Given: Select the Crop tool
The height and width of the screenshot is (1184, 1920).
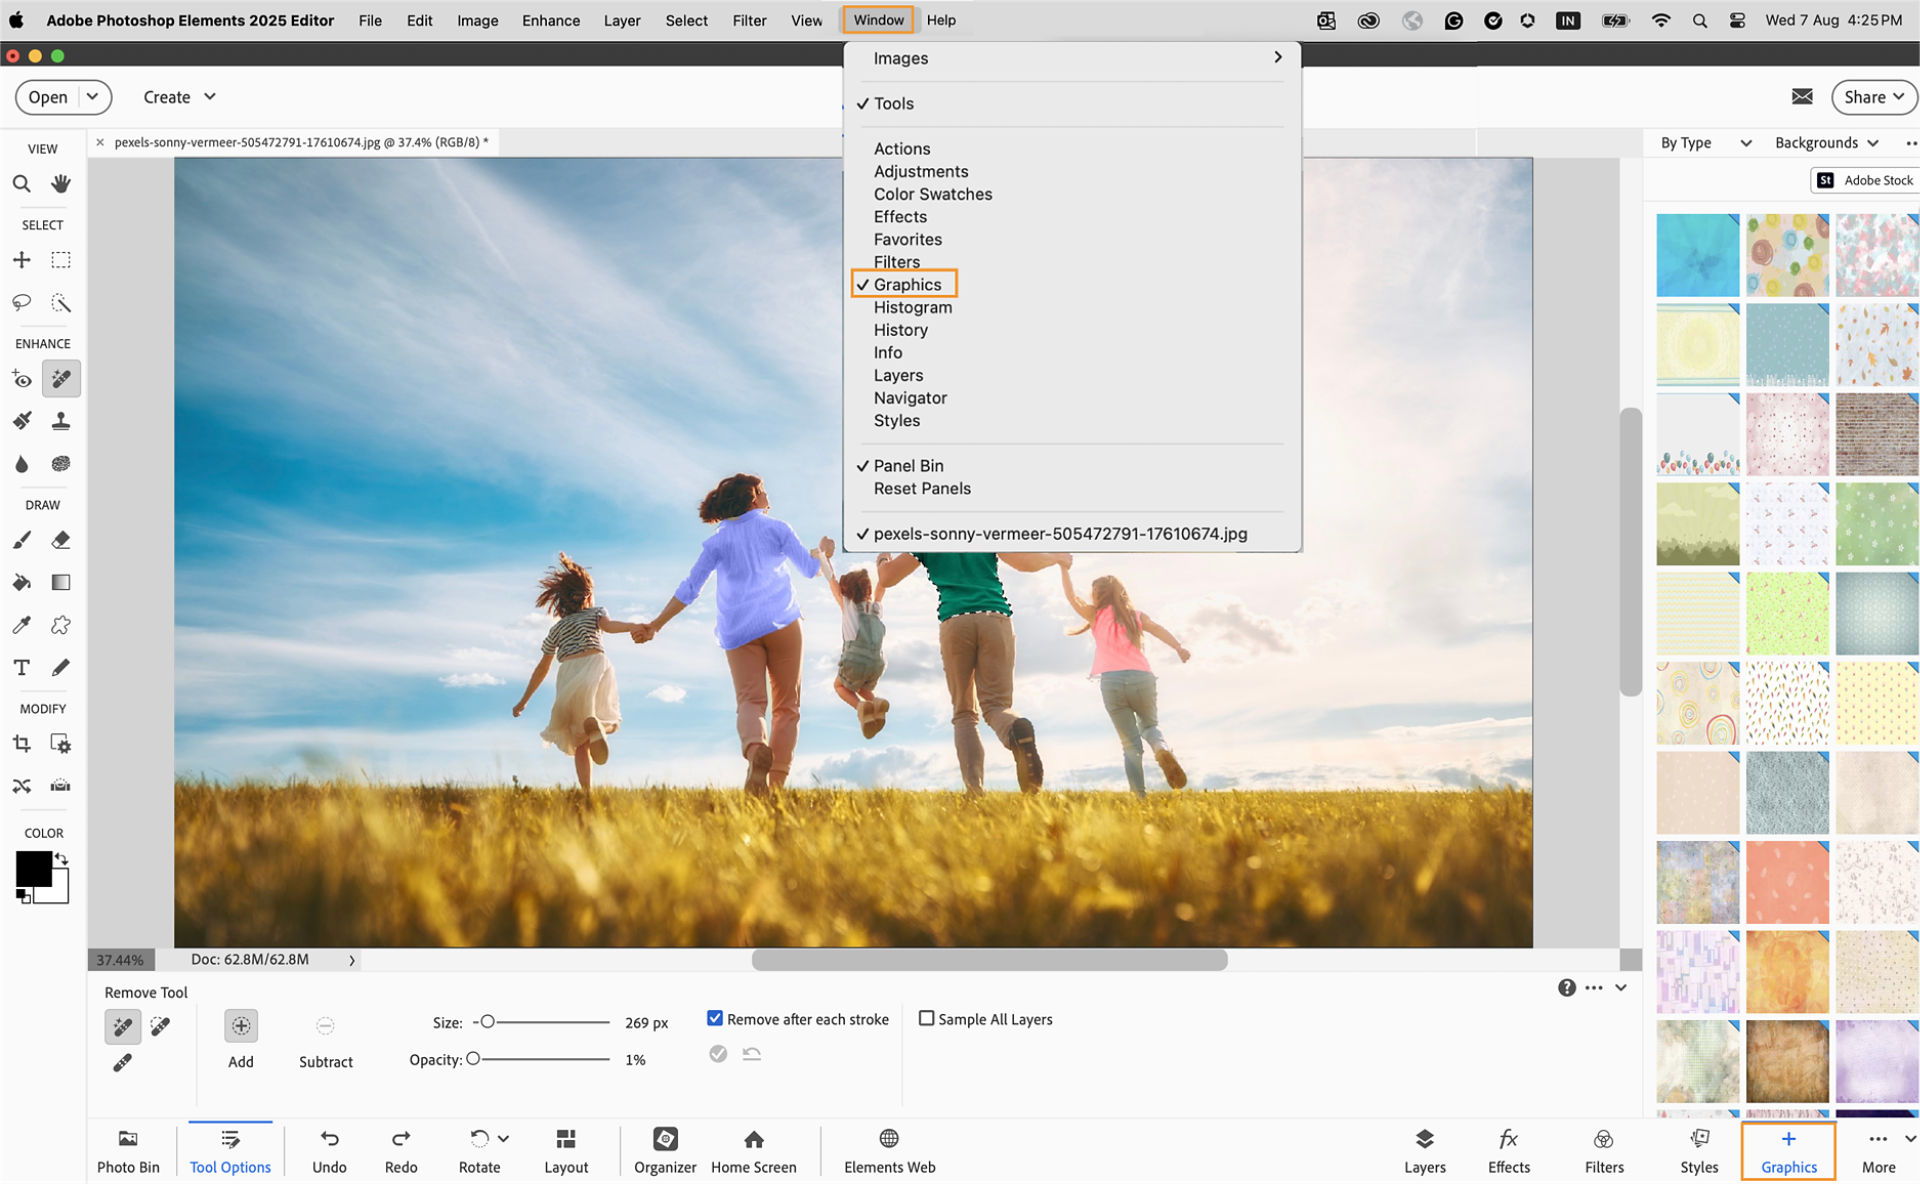Looking at the screenshot, I should click(21, 743).
